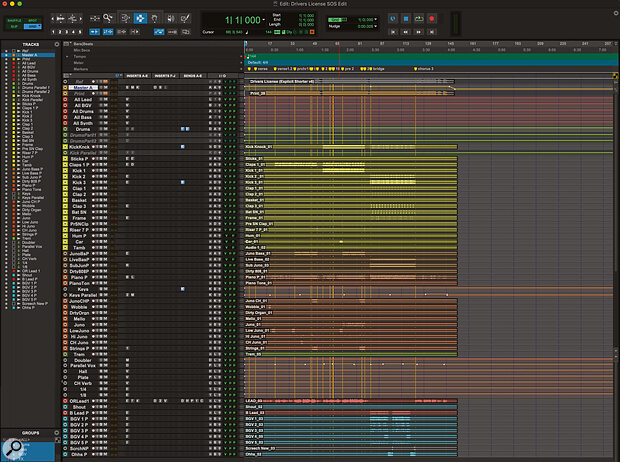Viewport: 620px width, 462px height.
Task: Click the Layered Editing icon
Action: 185,32
